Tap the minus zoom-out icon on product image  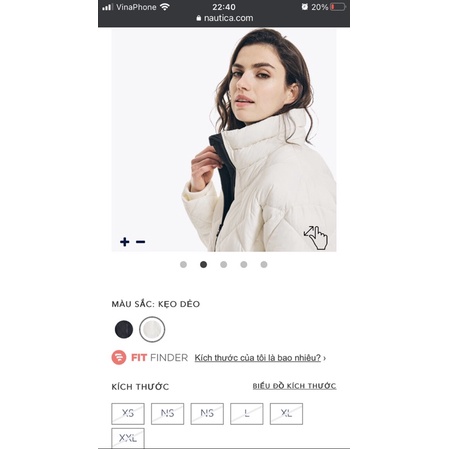(140, 242)
